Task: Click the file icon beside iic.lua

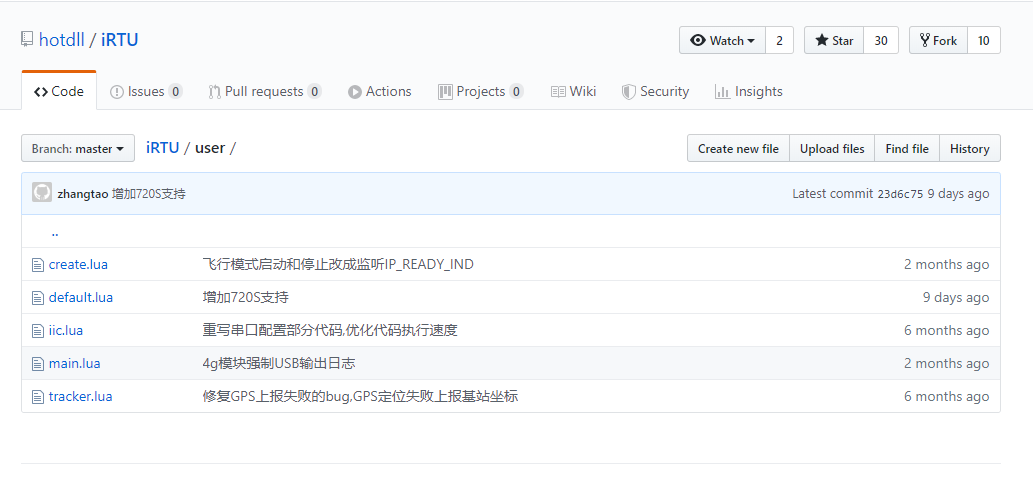Action: click(x=38, y=331)
